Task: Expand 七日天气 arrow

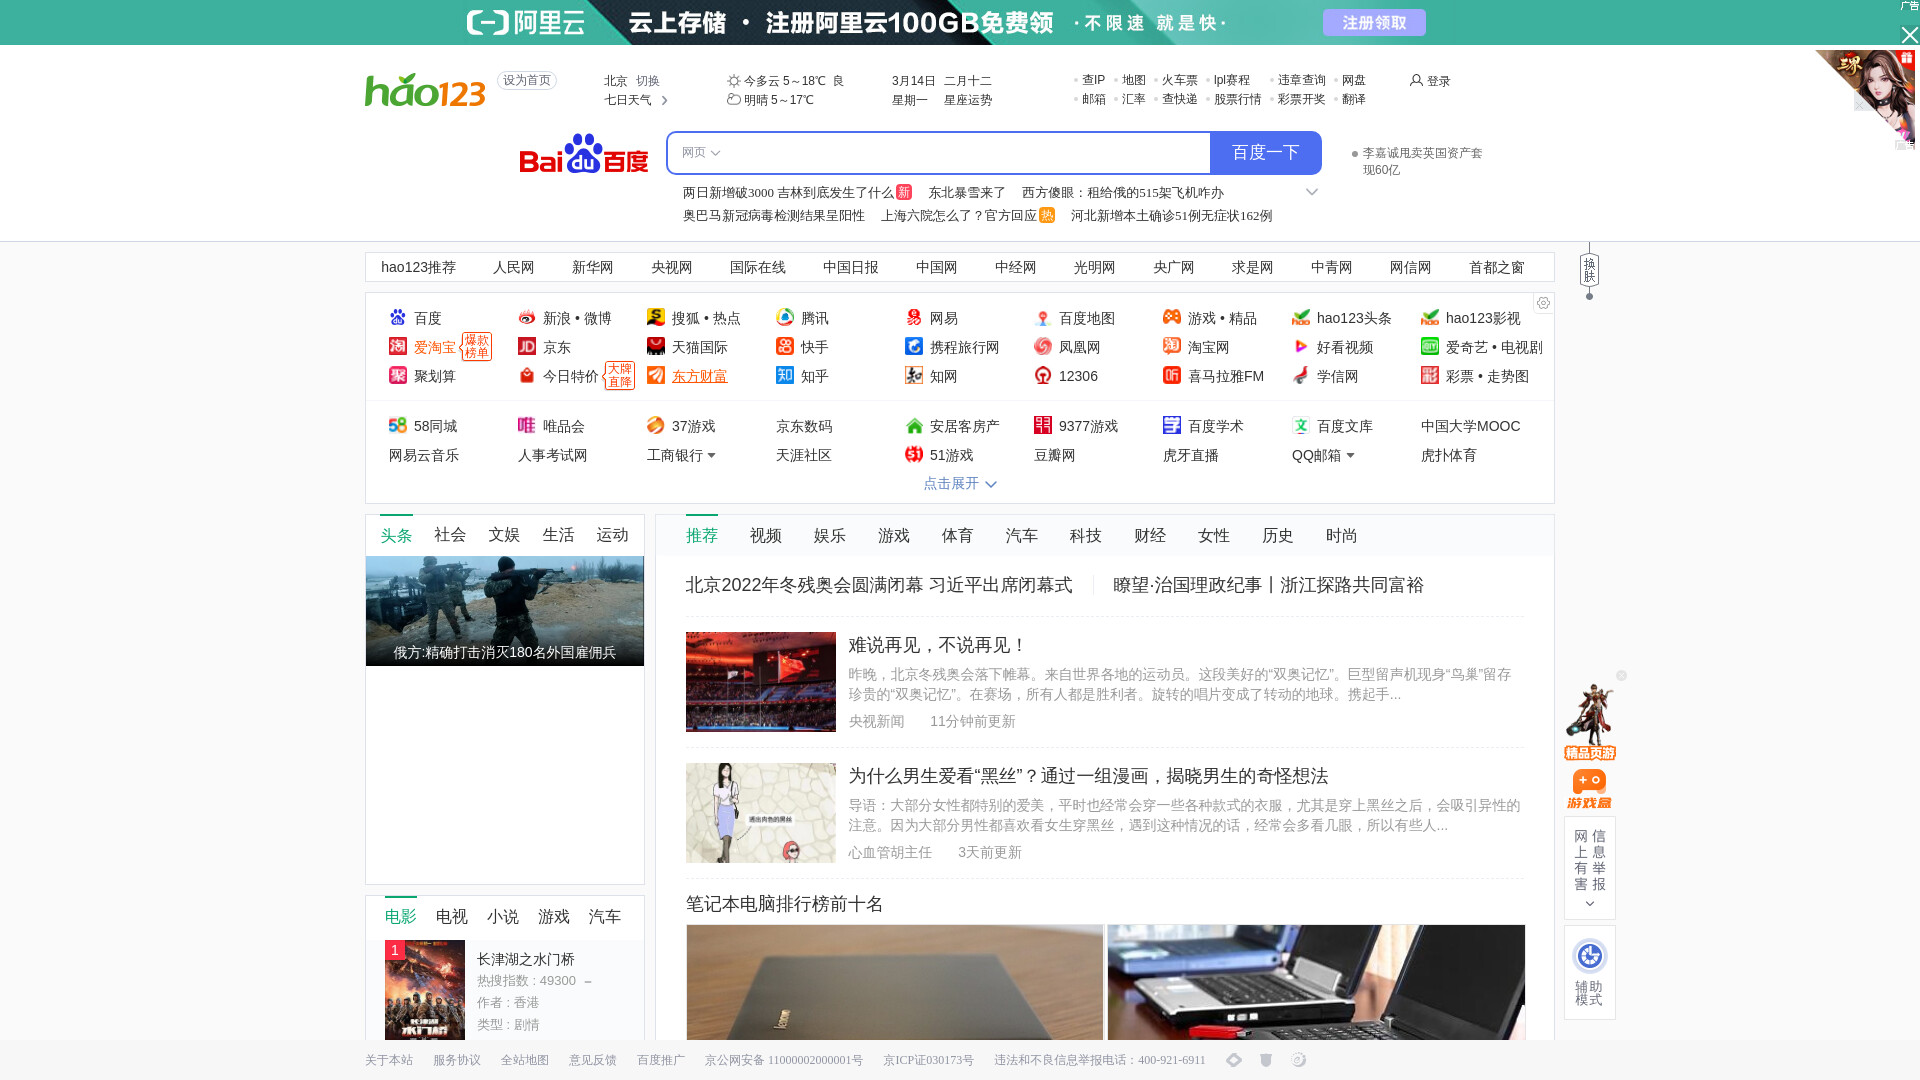Action: coord(664,100)
